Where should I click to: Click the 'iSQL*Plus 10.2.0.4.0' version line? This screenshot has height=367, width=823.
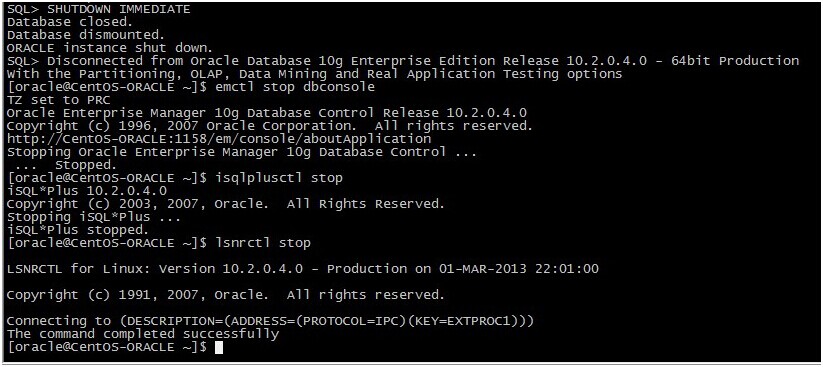tap(87, 191)
